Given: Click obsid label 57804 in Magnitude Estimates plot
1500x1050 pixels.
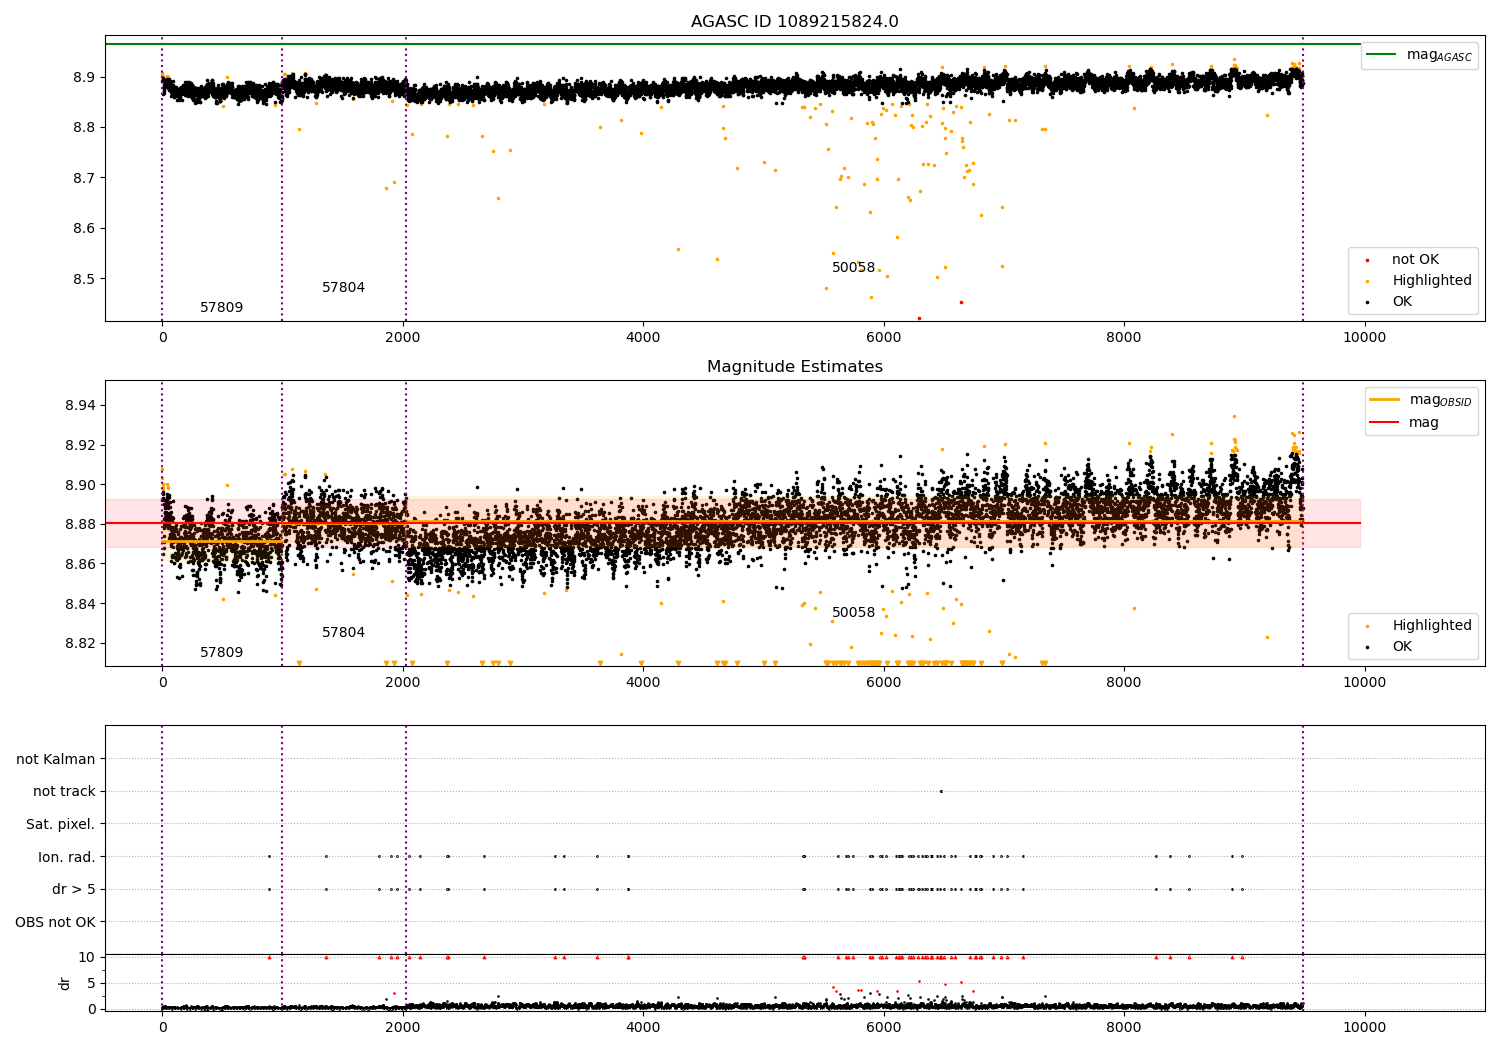Looking at the screenshot, I should [x=343, y=633].
